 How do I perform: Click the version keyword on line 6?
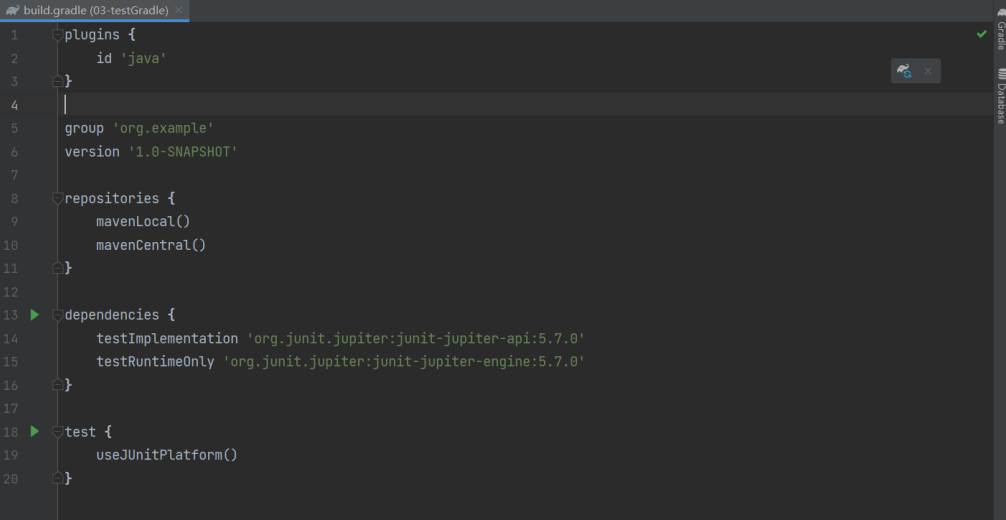(92, 152)
